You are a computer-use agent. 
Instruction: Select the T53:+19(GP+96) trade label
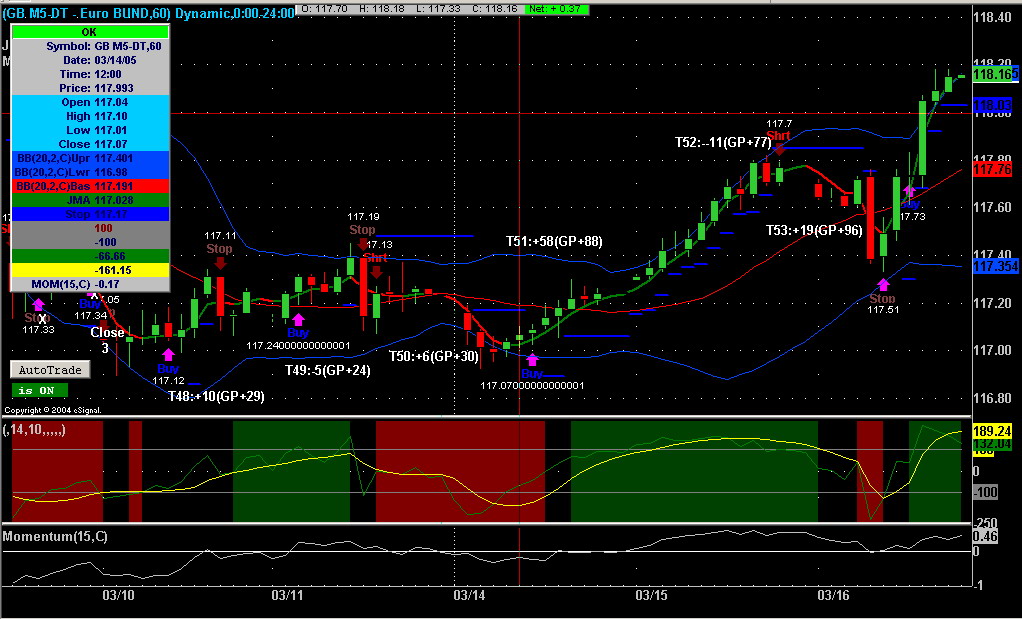pos(814,230)
